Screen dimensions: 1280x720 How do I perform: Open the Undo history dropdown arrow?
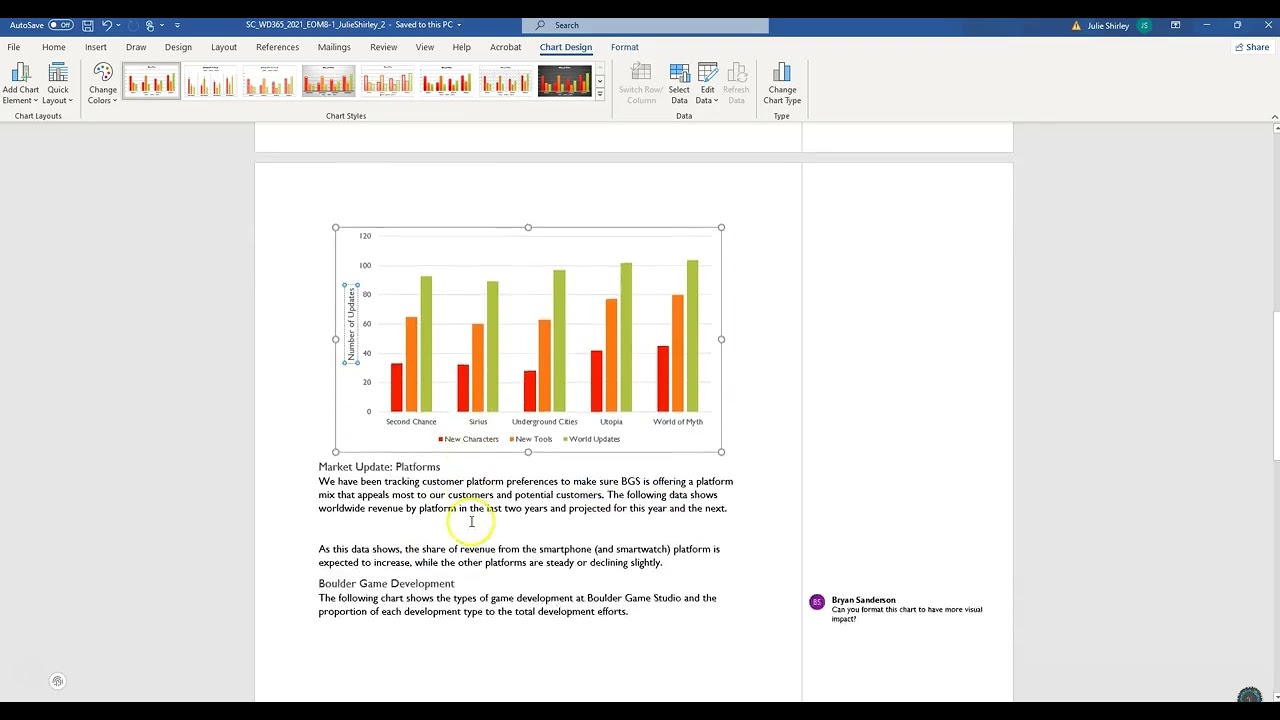coord(118,25)
